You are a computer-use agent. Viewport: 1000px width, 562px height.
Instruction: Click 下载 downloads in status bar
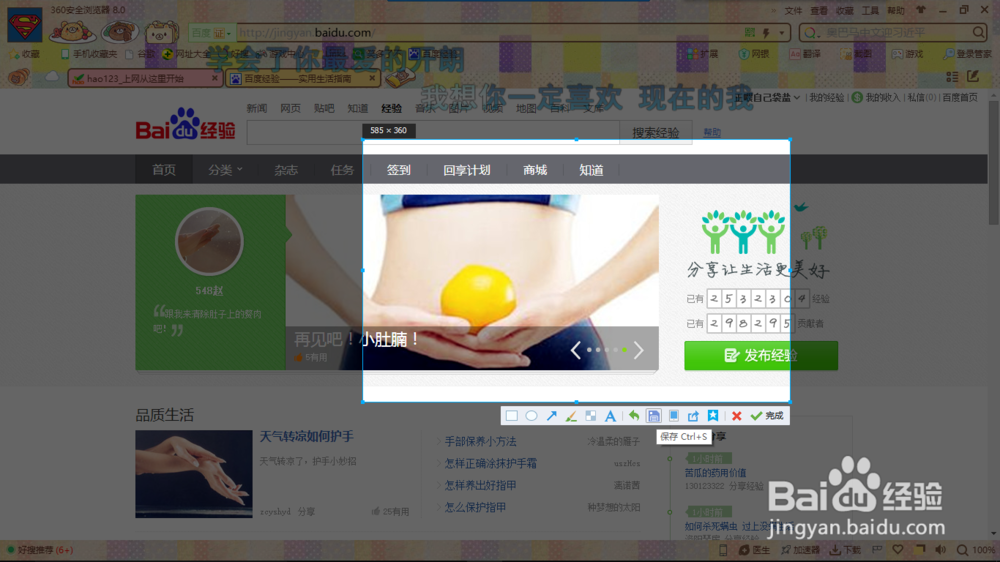coord(845,550)
